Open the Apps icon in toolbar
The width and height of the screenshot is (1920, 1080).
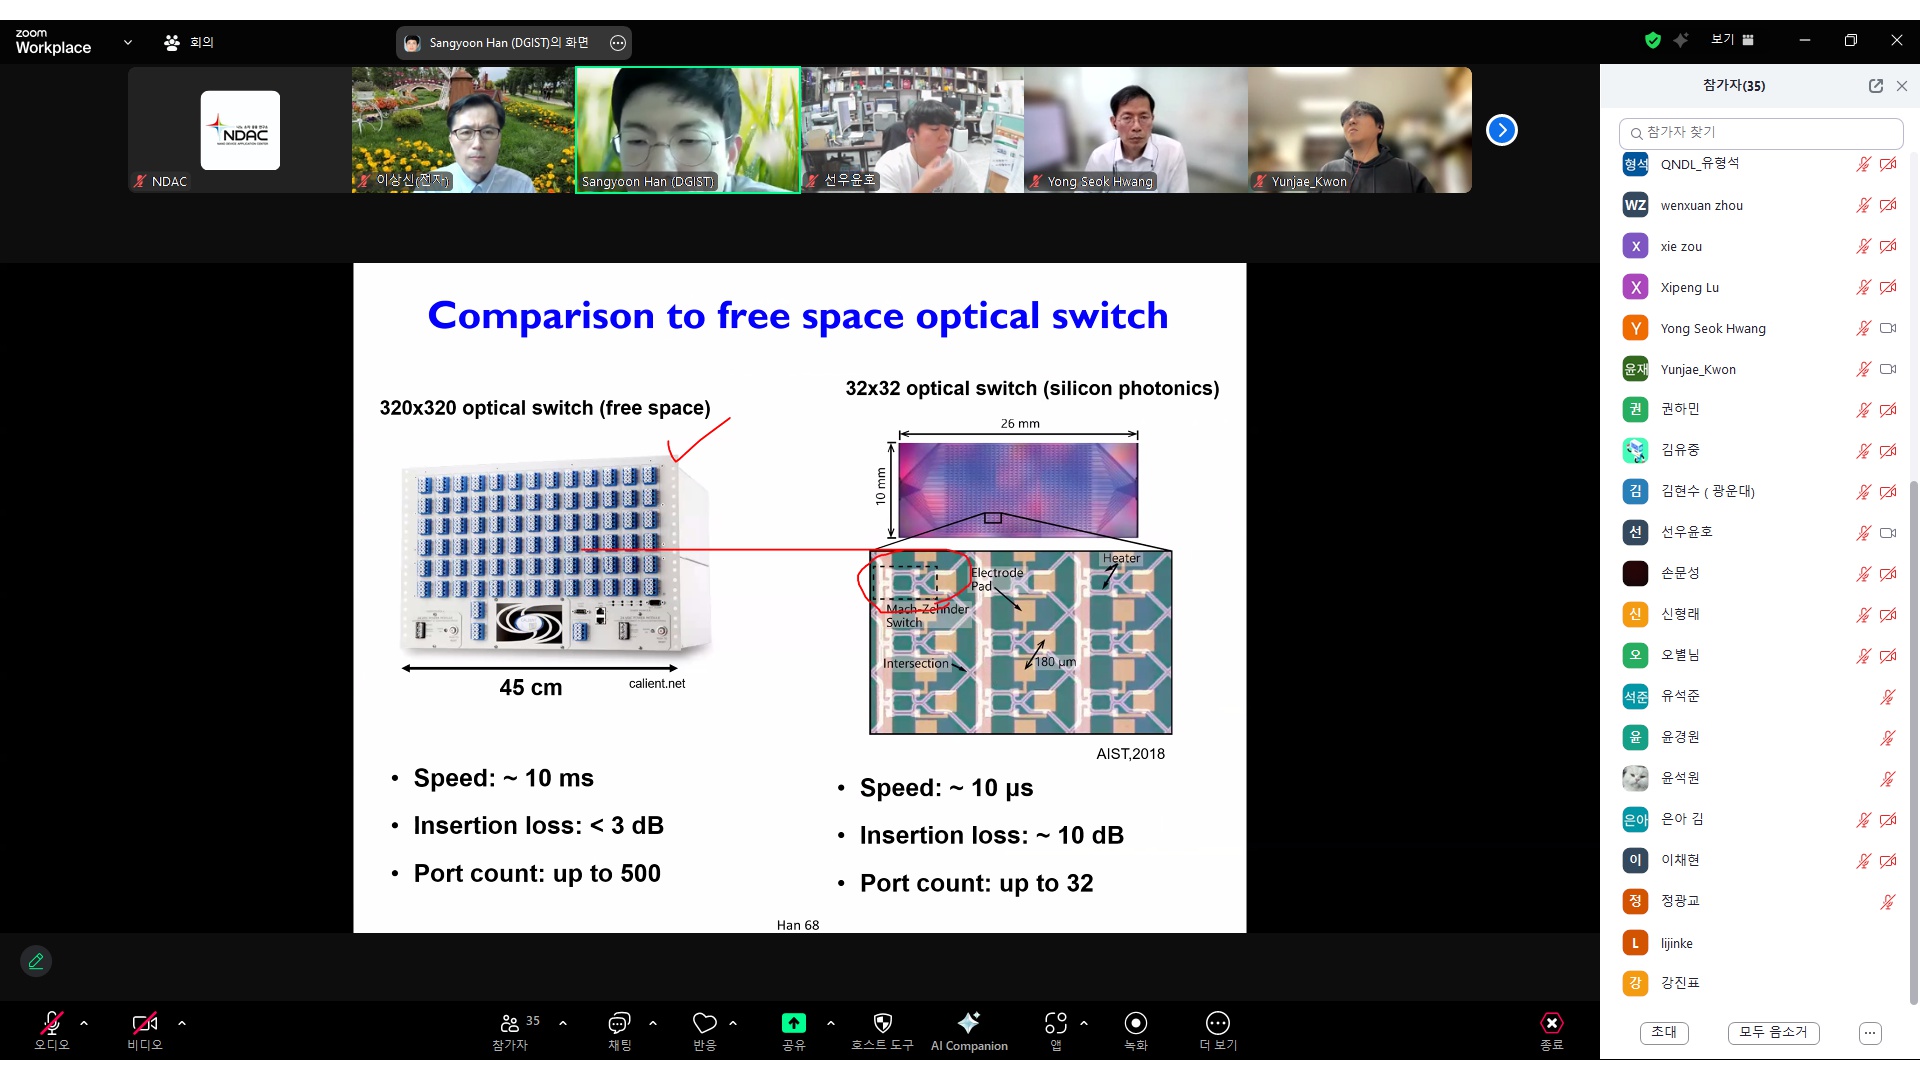pyautogui.click(x=1056, y=1023)
